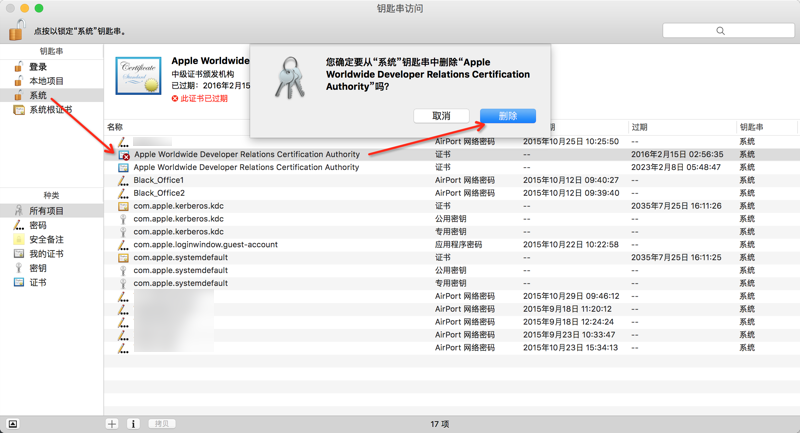Screen dimensions: 800x433
Task: Click the key icon of com.apple.systemdefault 公用密钥
Action: (123, 271)
